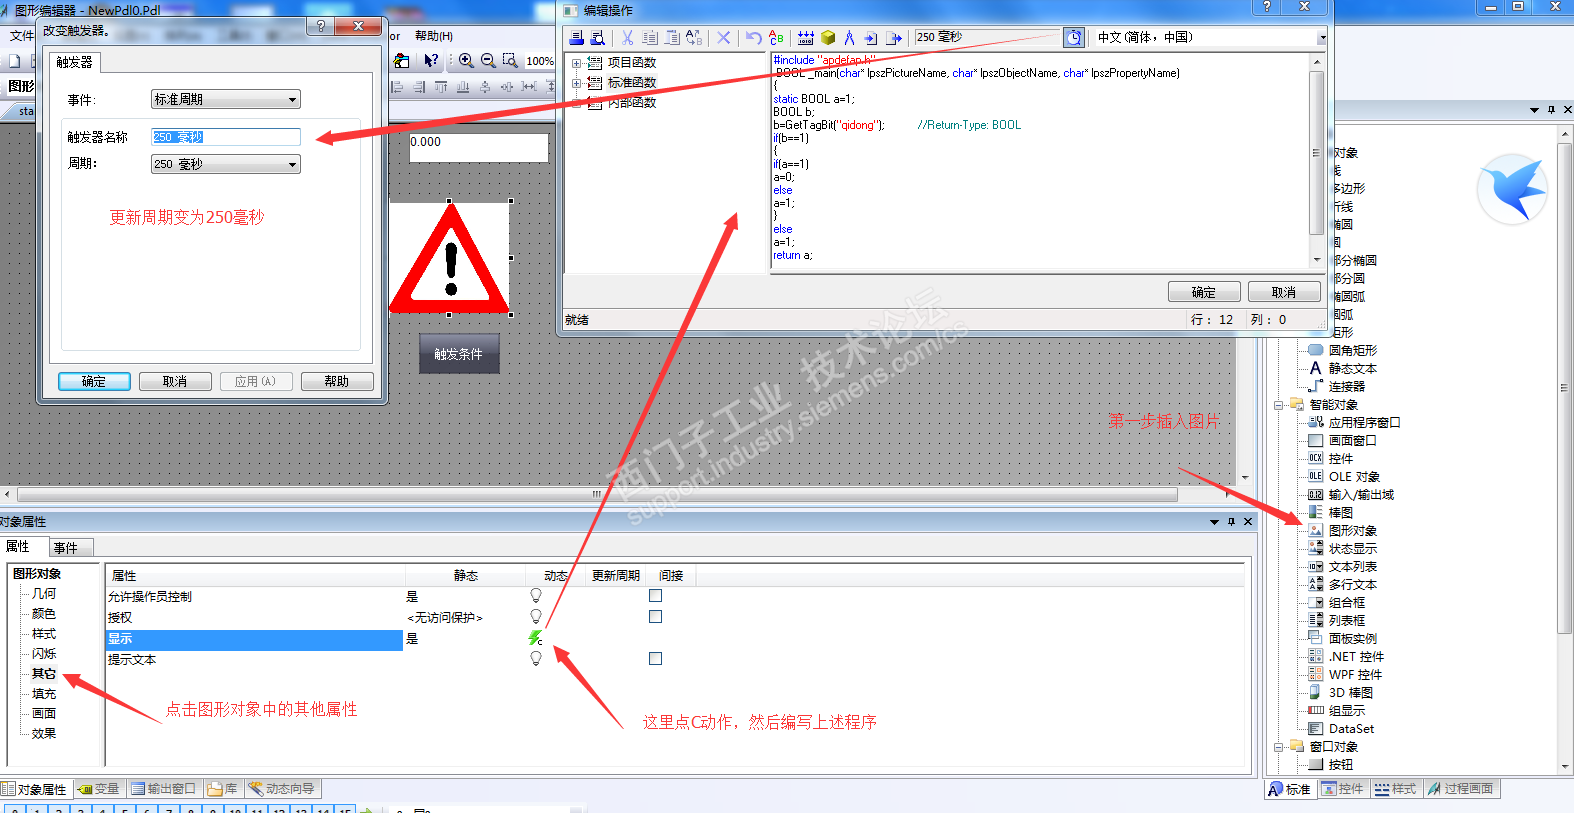The width and height of the screenshot is (1574, 813).
Task: Open the trigger clock icon beside 250 毫秒
Action: click(1073, 38)
